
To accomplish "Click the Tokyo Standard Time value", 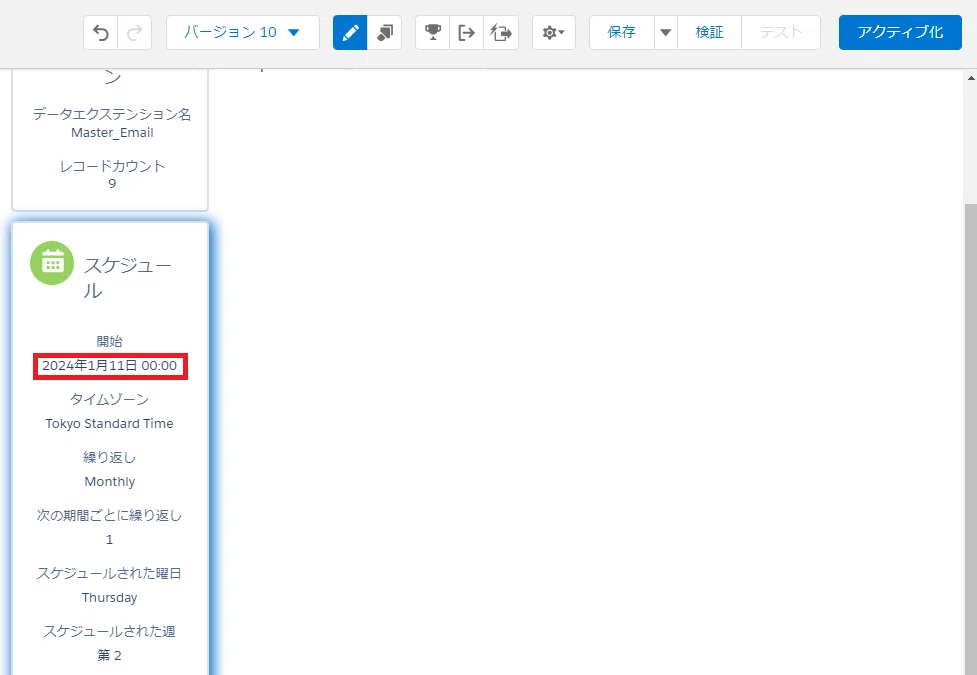I will pos(110,424).
